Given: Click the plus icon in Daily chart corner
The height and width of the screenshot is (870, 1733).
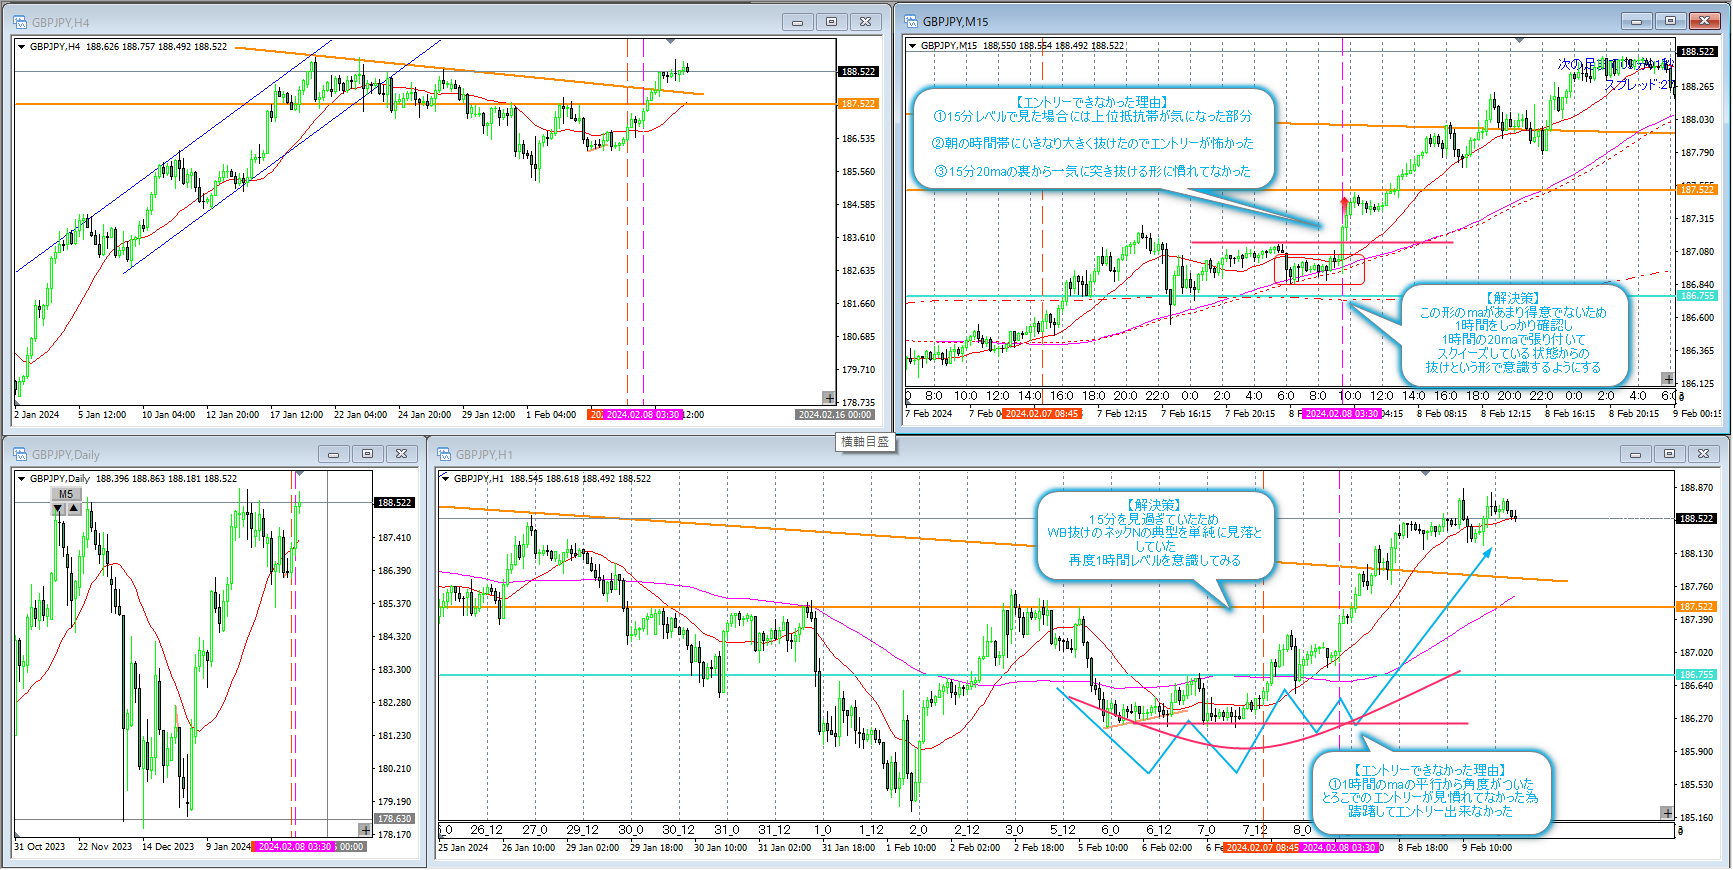Looking at the screenshot, I should [365, 830].
